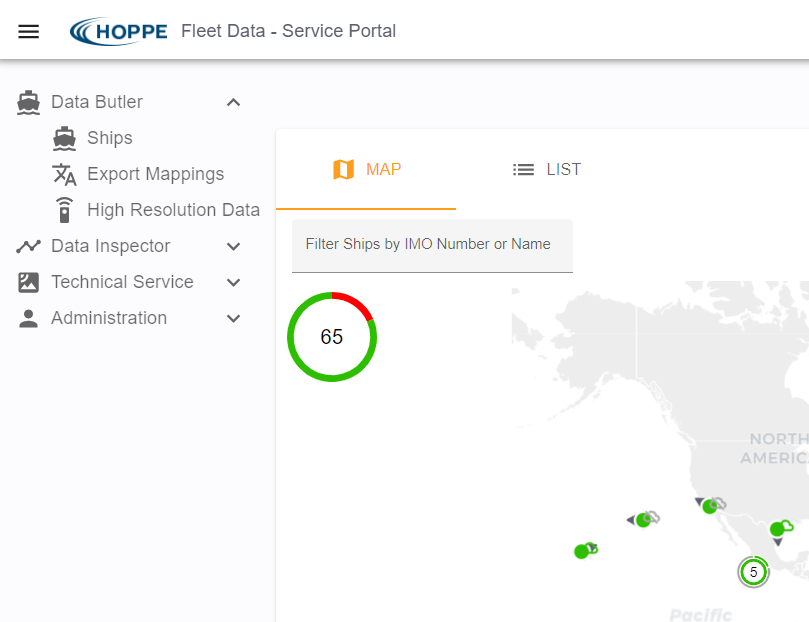The image size is (809, 622).
Task: Switch to the LIST tab
Action: 546,170
